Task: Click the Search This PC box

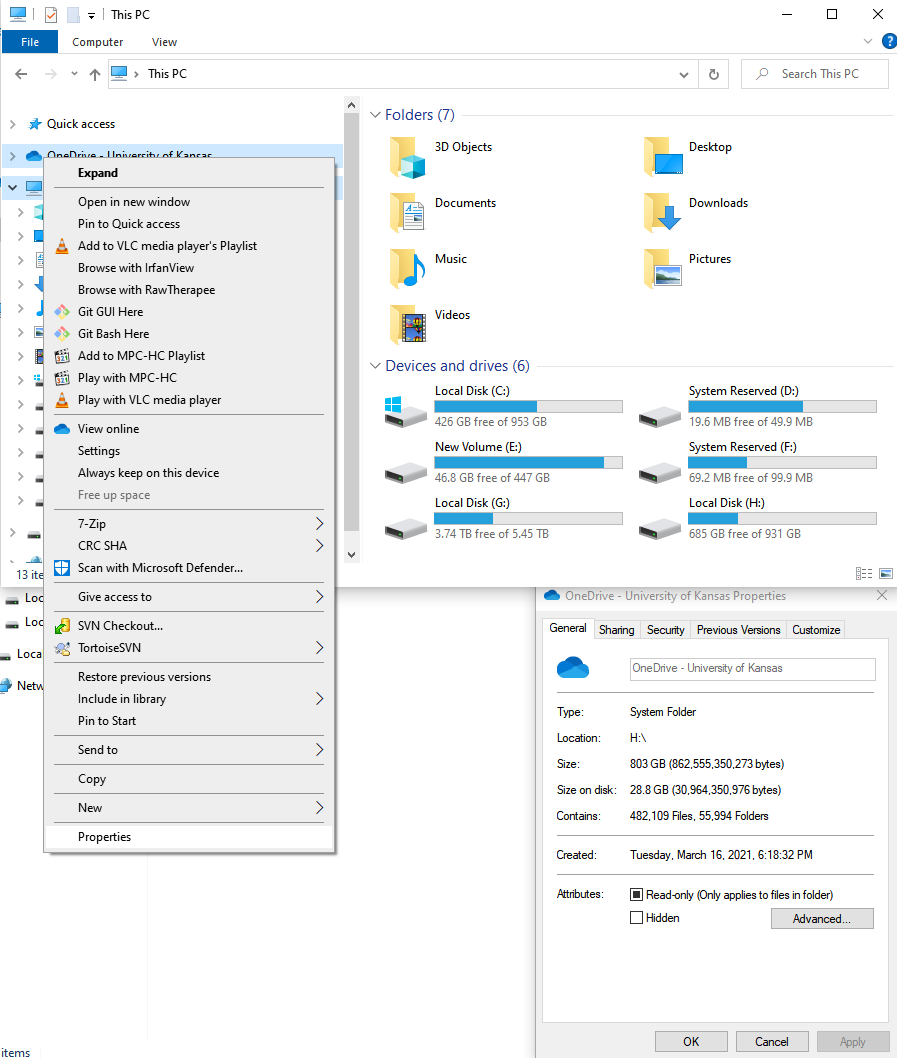Action: click(815, 74)
